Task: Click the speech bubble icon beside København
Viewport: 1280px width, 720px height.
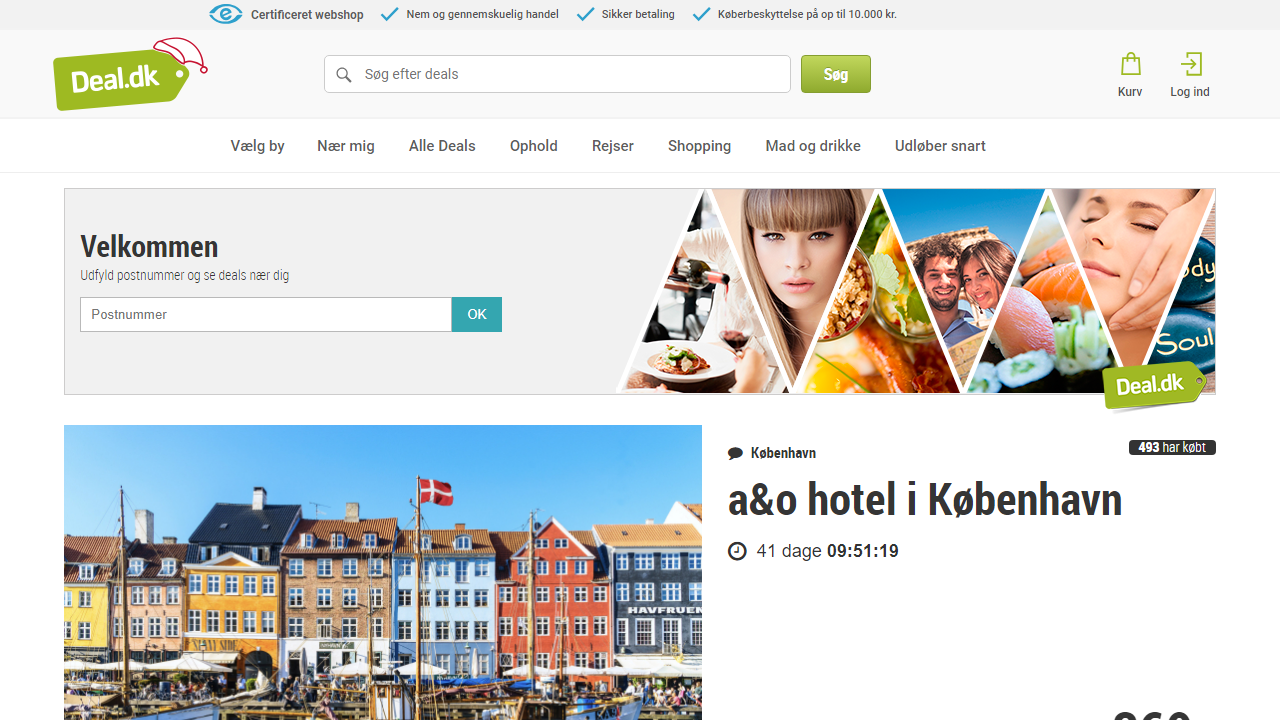Action: (x=736, y=452)
